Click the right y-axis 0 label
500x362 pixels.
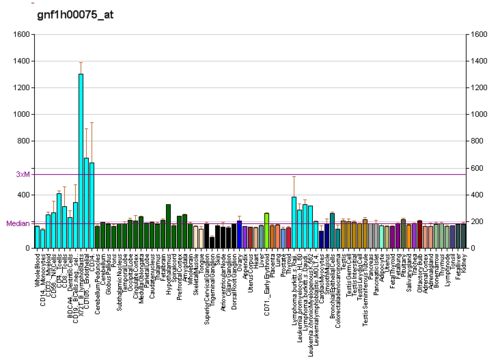473,248
